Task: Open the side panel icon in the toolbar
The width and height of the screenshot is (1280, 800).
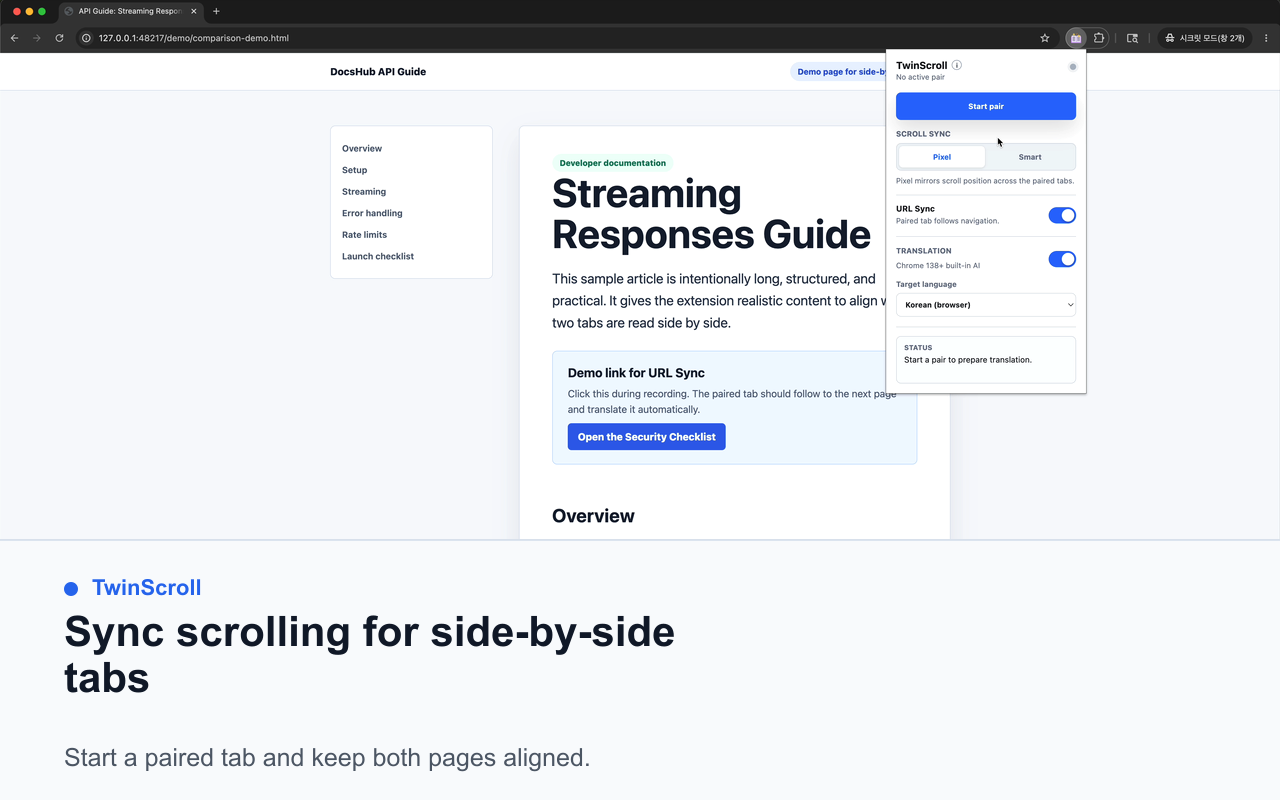Action: (1132, 38)
